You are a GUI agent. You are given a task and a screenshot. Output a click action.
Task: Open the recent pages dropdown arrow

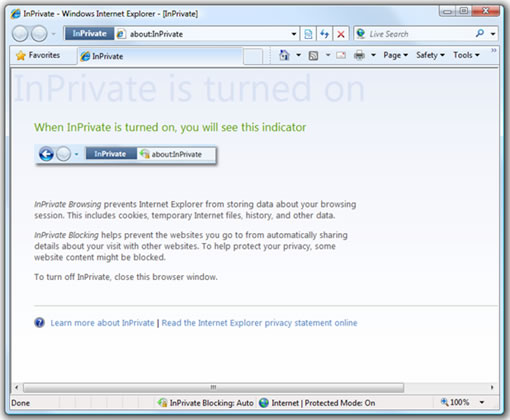point(54,34)
